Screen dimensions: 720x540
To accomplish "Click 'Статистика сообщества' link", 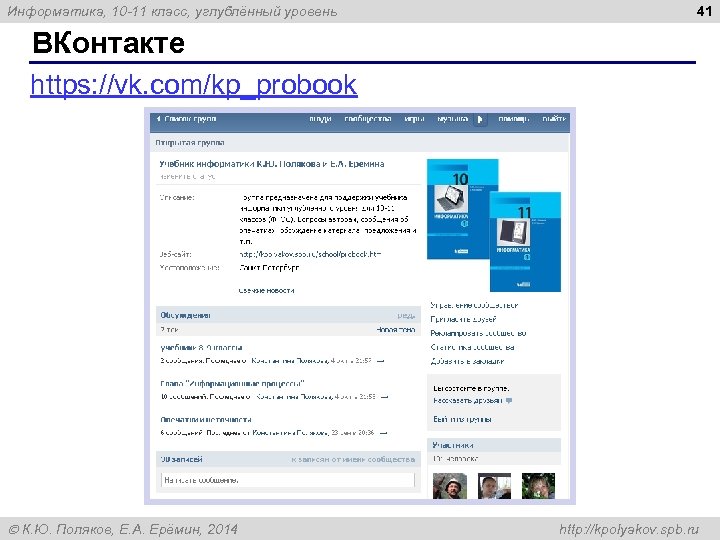I will (472, 347).
